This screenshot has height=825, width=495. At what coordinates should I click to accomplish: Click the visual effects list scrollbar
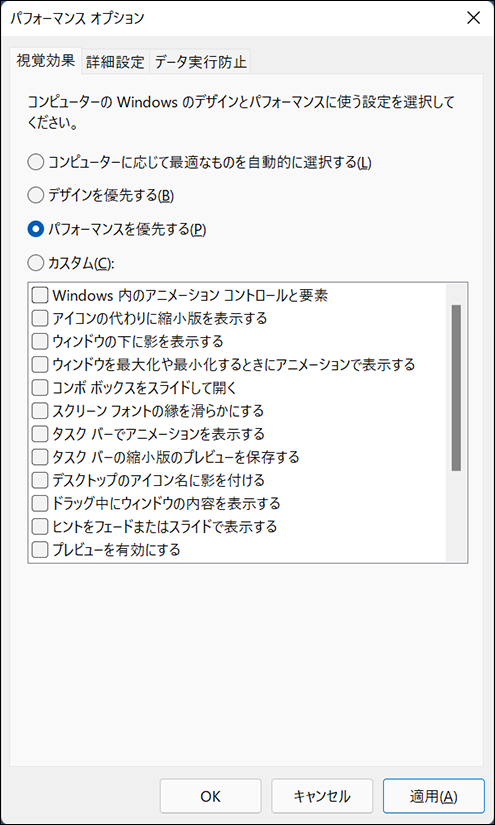[456, 387]
